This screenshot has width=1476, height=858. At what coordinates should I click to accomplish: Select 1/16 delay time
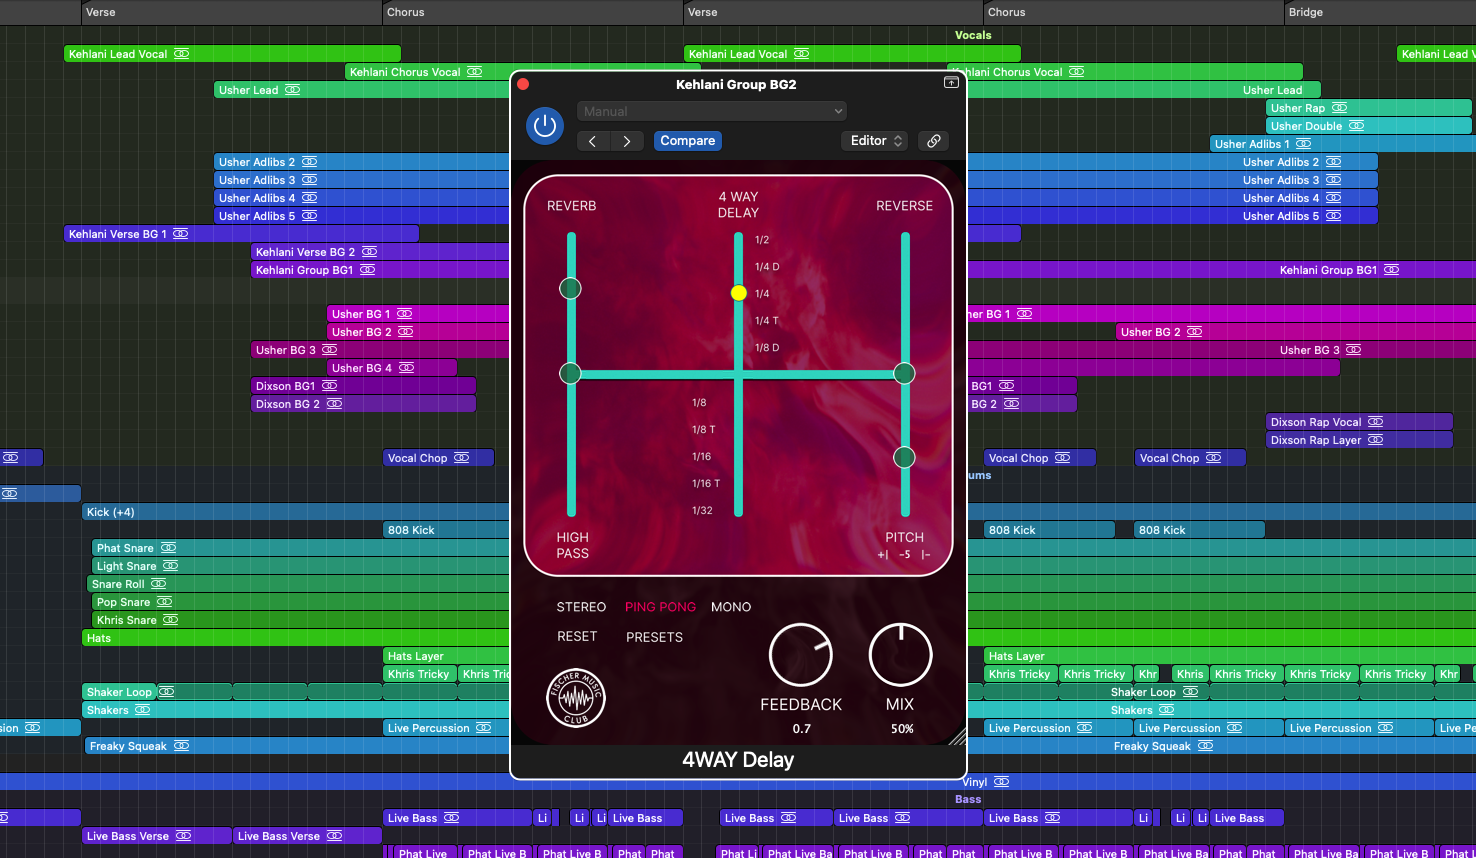pos(702,457)
